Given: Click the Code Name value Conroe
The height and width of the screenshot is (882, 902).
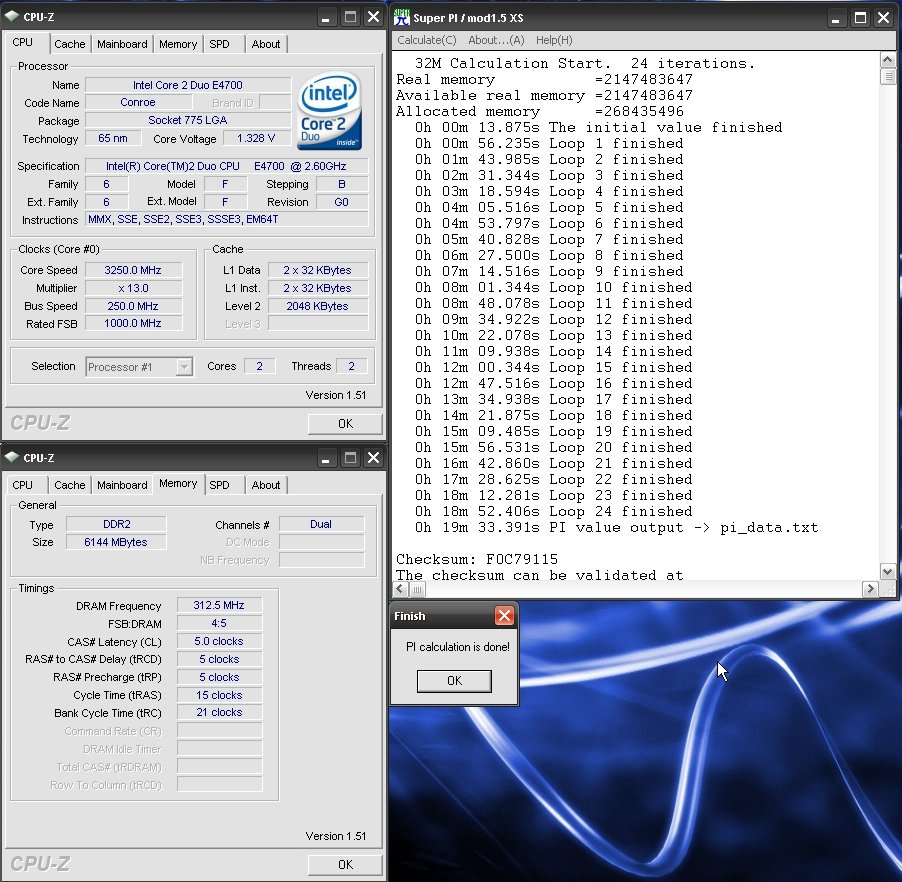Looking at the screenshot, I should [138, 102].
